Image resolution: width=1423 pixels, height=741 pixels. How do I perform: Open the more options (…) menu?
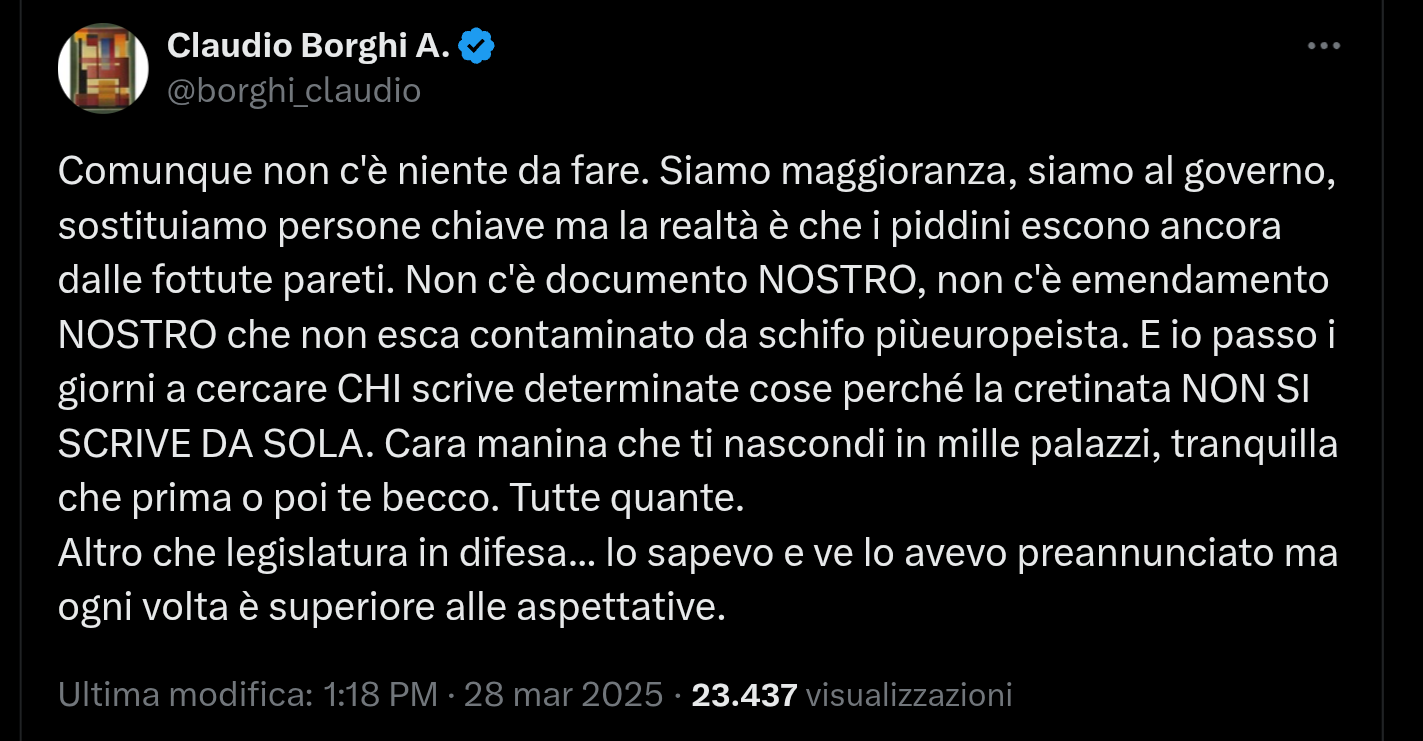(x=1325, y=44)
